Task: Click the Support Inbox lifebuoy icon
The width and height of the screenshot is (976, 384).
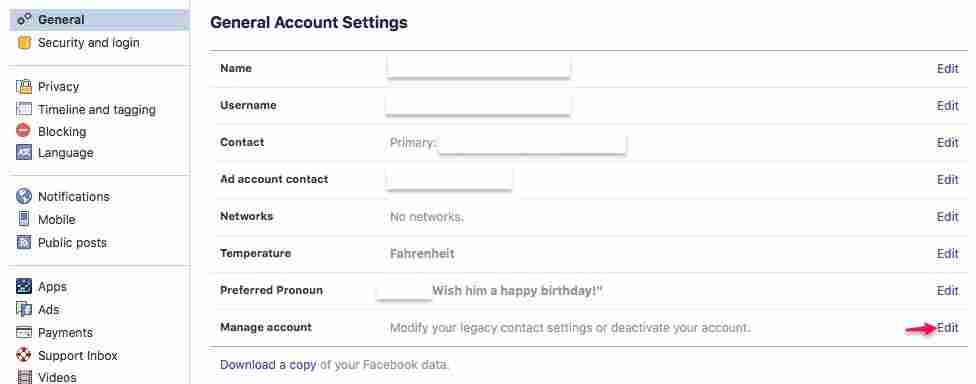Action: pyautogui.click(x=24, y=356)
